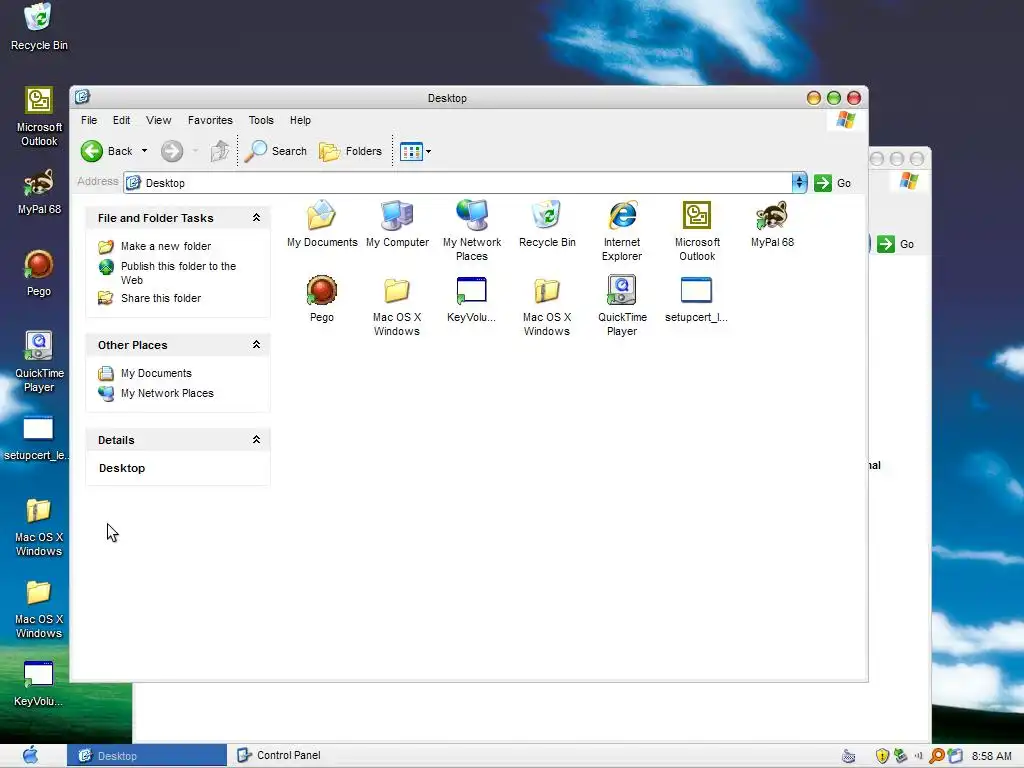Click Share this folder link
The image size is (1024, 768).
click(x=161, y=298)
